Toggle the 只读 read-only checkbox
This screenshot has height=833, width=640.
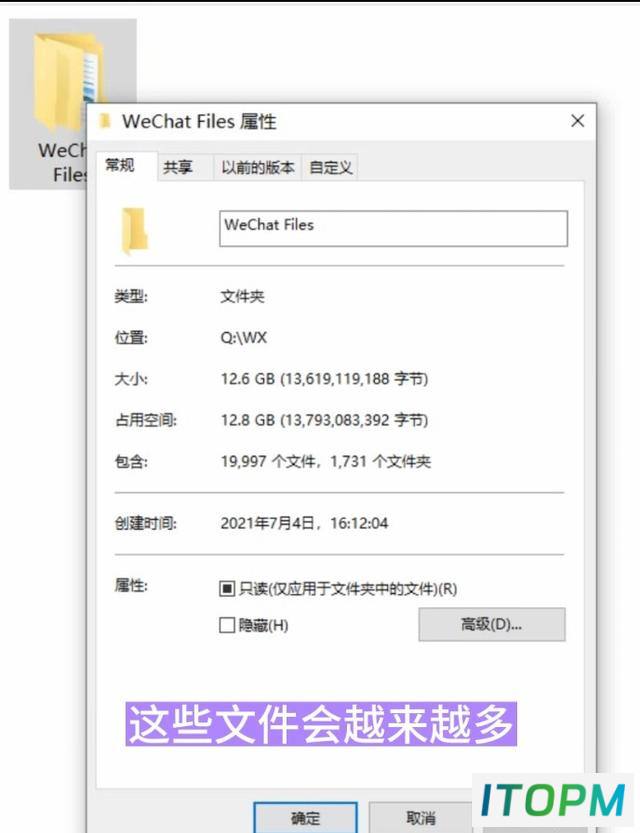click(227, 589)
